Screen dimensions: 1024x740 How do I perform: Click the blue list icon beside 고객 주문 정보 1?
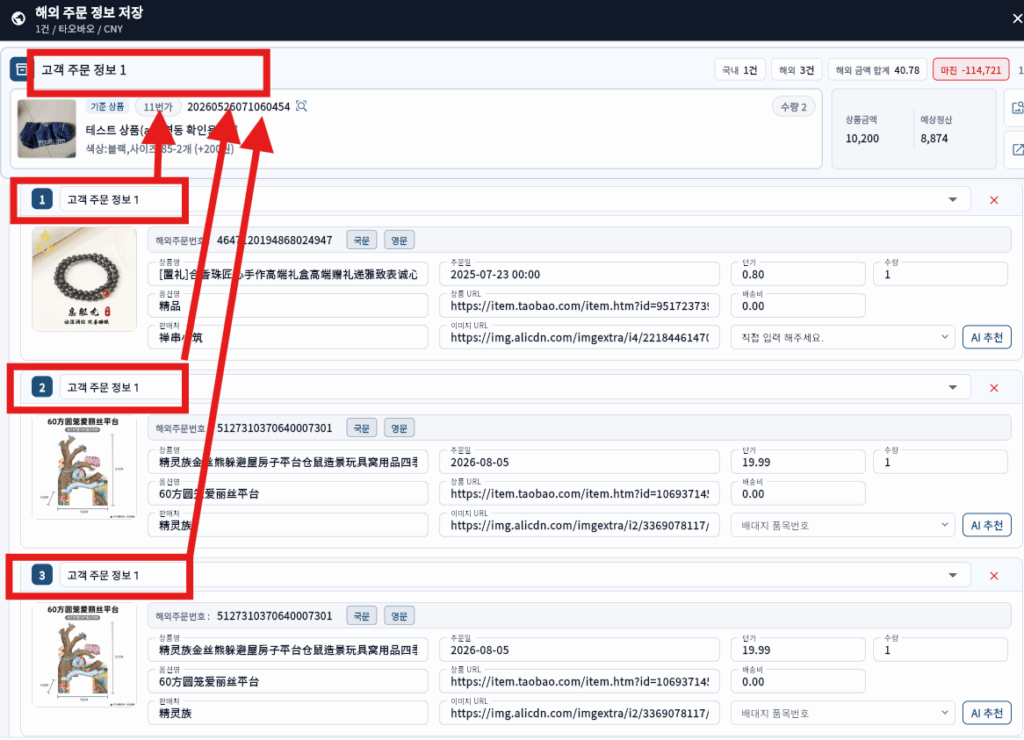pos(20,69)
